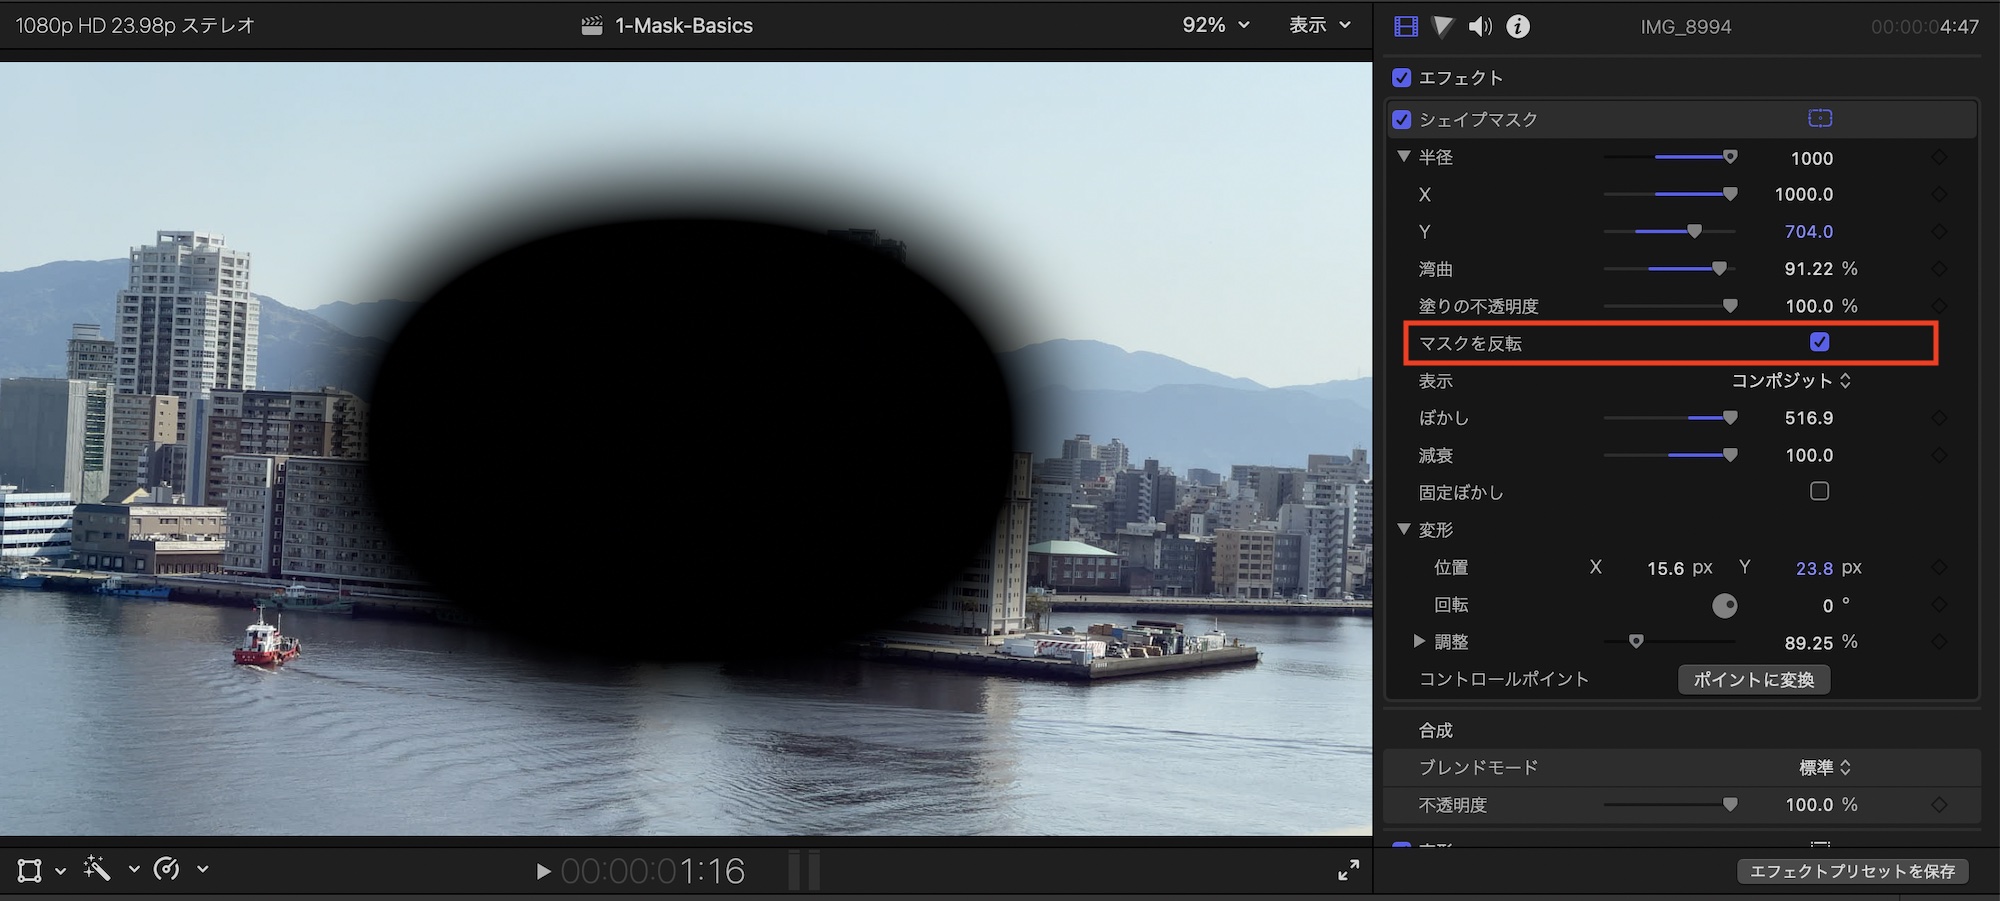Image resolution: width=2000 pixels, height=901 pixels.
Task: Click the 91.22 湾曲 value
Action: (1809, 269)
